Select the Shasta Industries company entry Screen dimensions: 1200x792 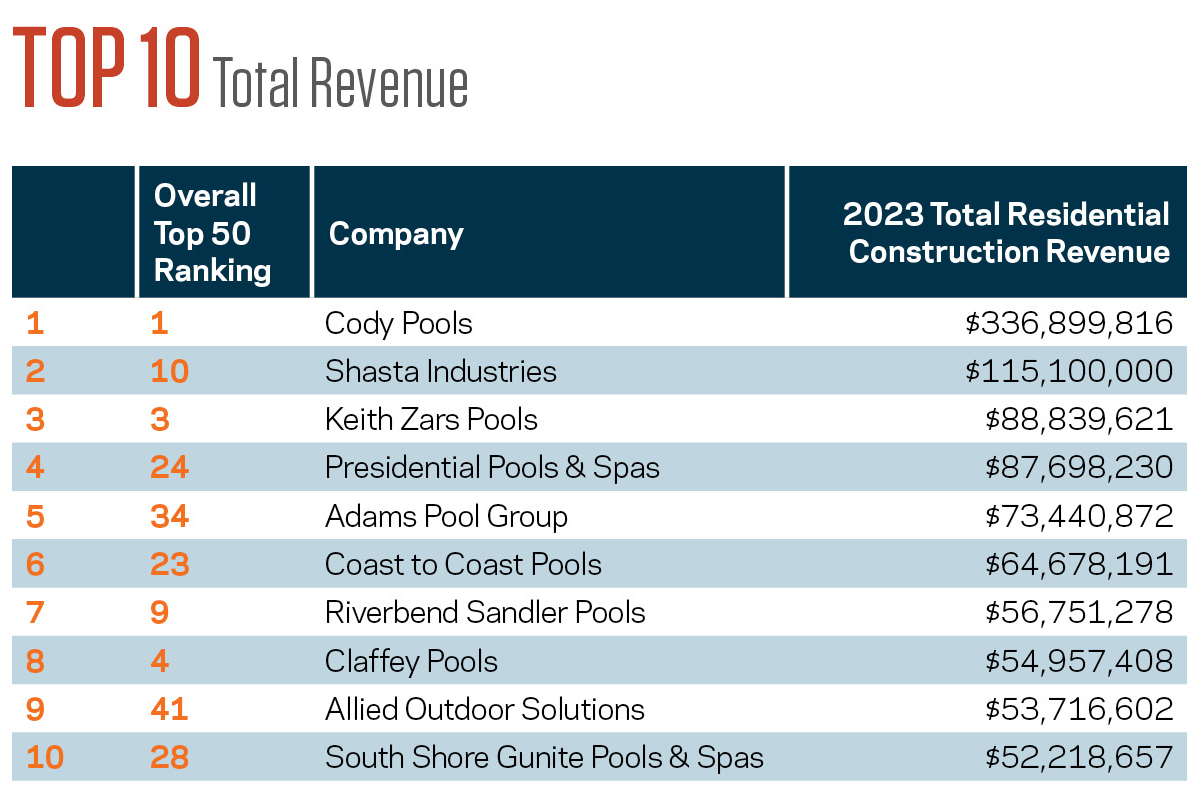point(440,371)
